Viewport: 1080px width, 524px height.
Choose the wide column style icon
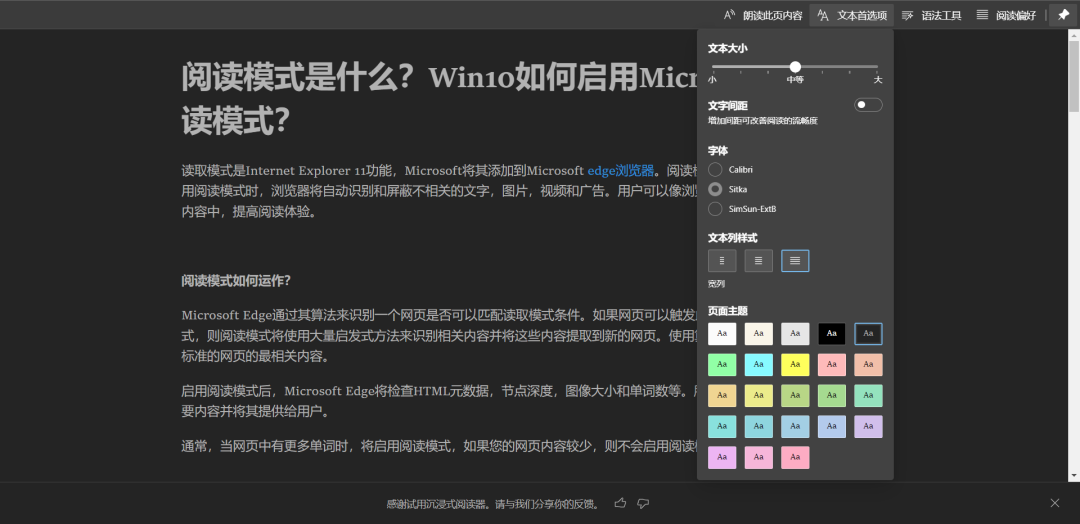(x=795, y=261)
